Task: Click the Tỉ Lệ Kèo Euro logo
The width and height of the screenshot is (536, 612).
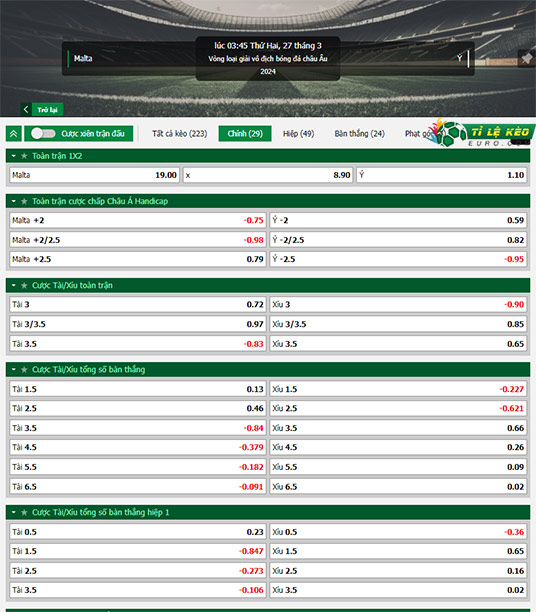Action: coord(482,133)
